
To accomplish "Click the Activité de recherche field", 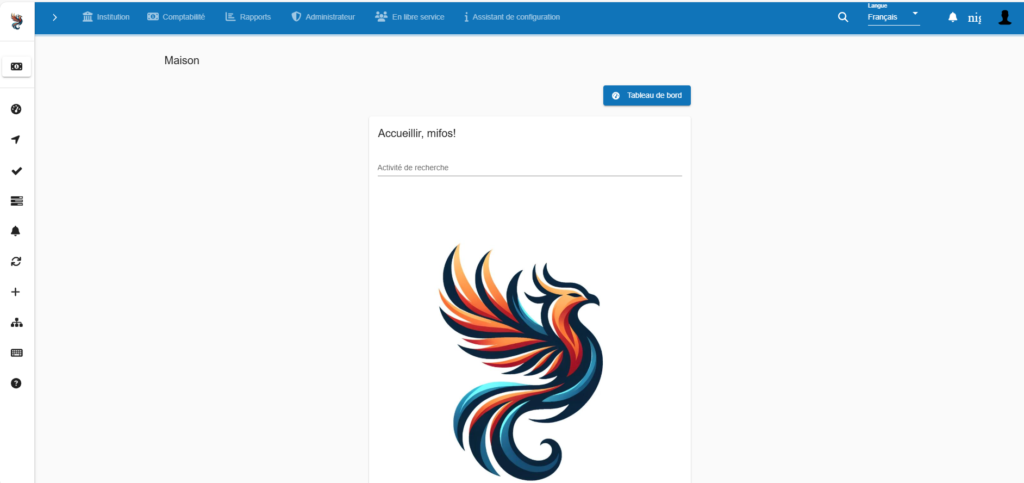I will [x=530, y=168].
